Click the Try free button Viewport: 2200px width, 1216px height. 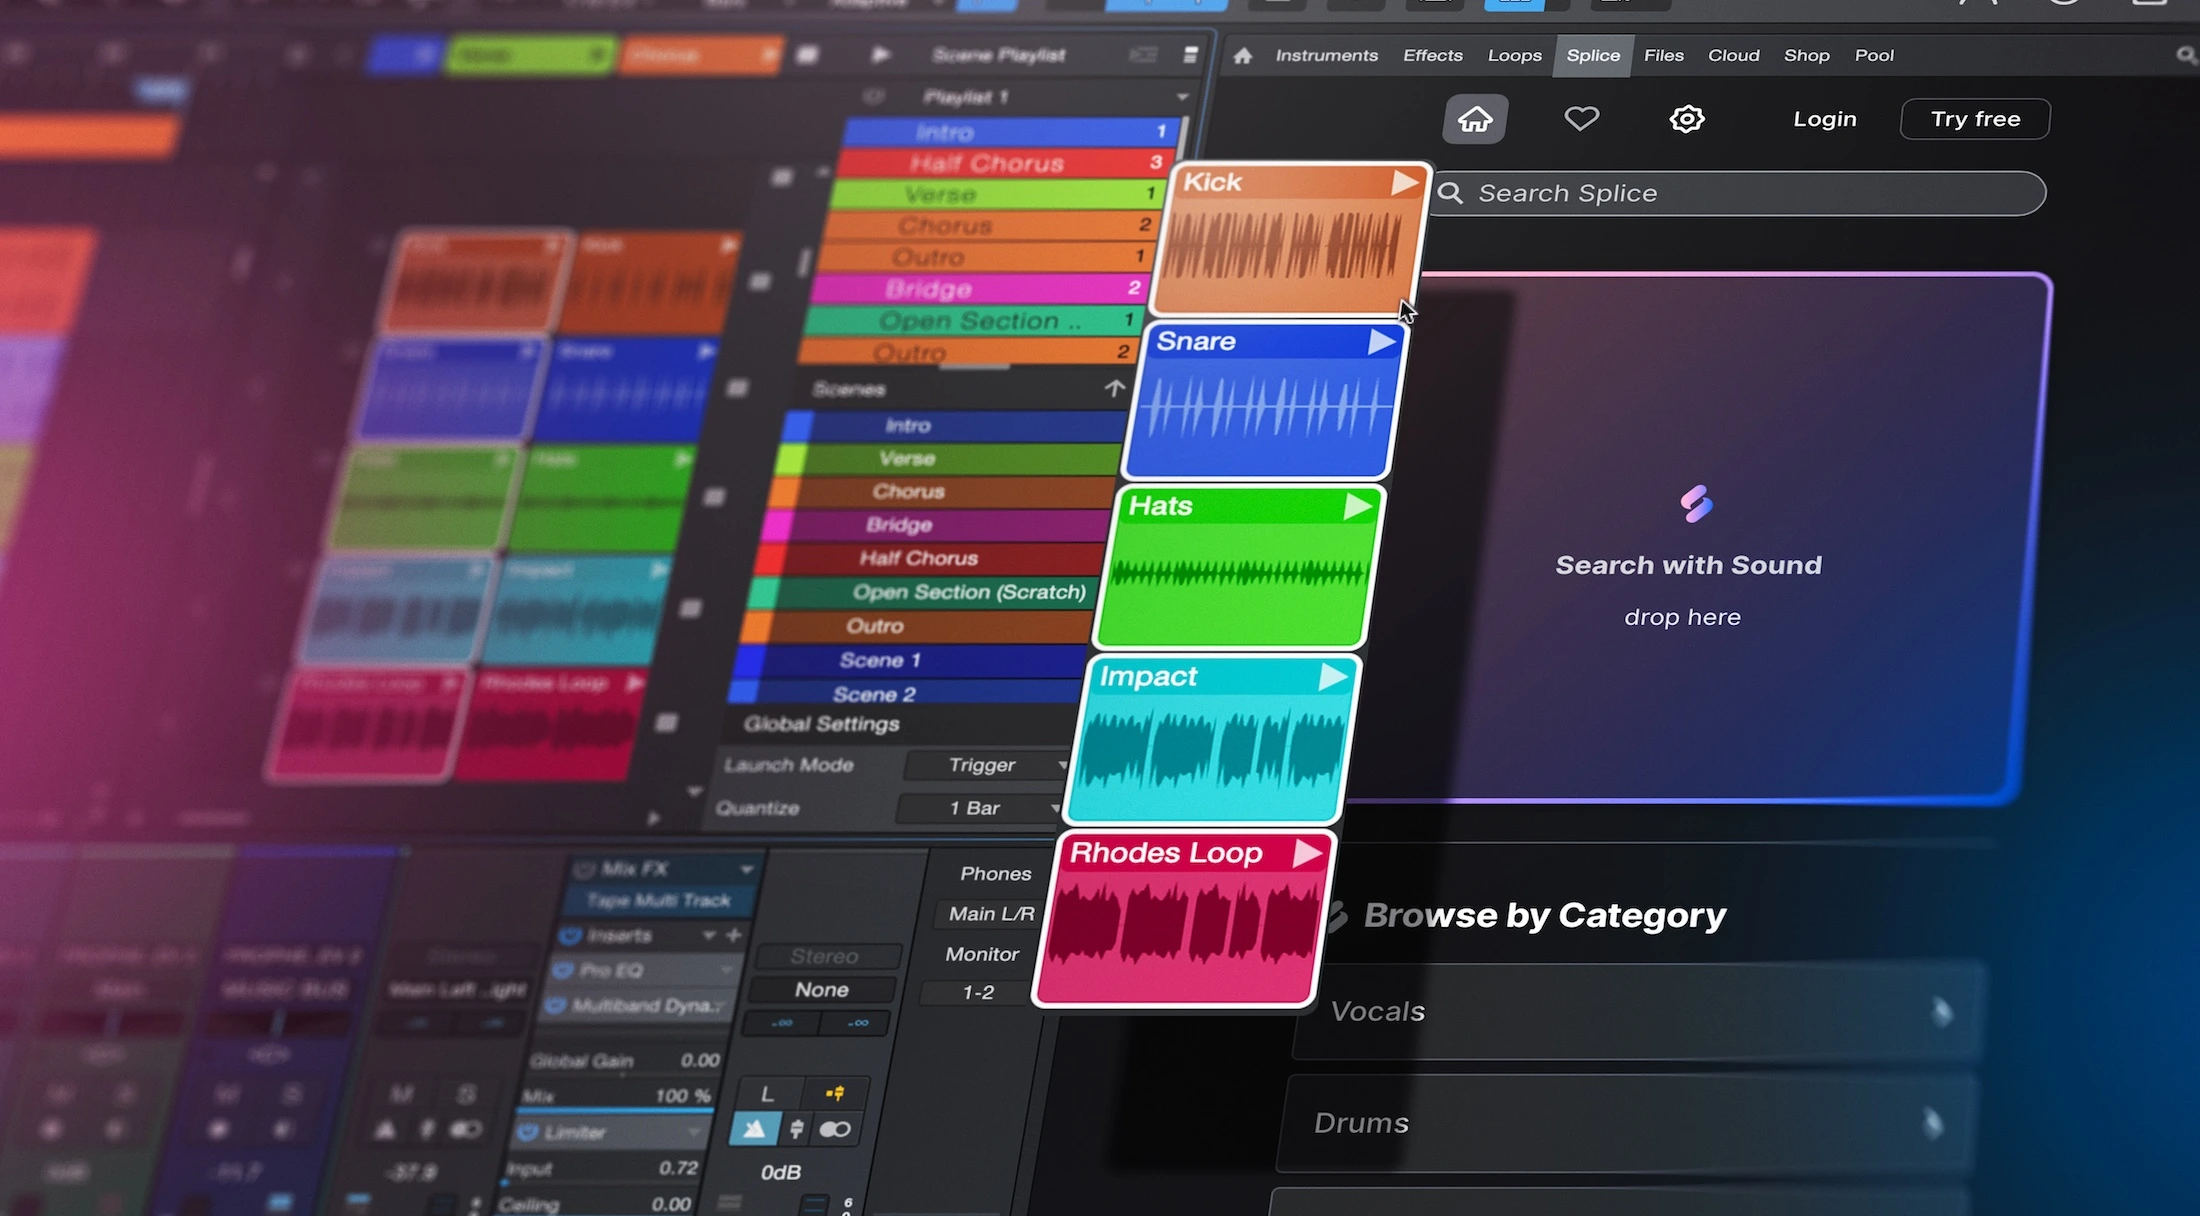(x=1974, y=119)
